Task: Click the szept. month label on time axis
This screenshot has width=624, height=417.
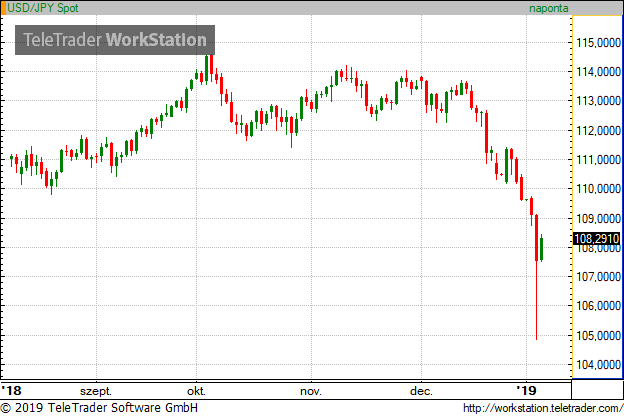Action: click(96, 391)
